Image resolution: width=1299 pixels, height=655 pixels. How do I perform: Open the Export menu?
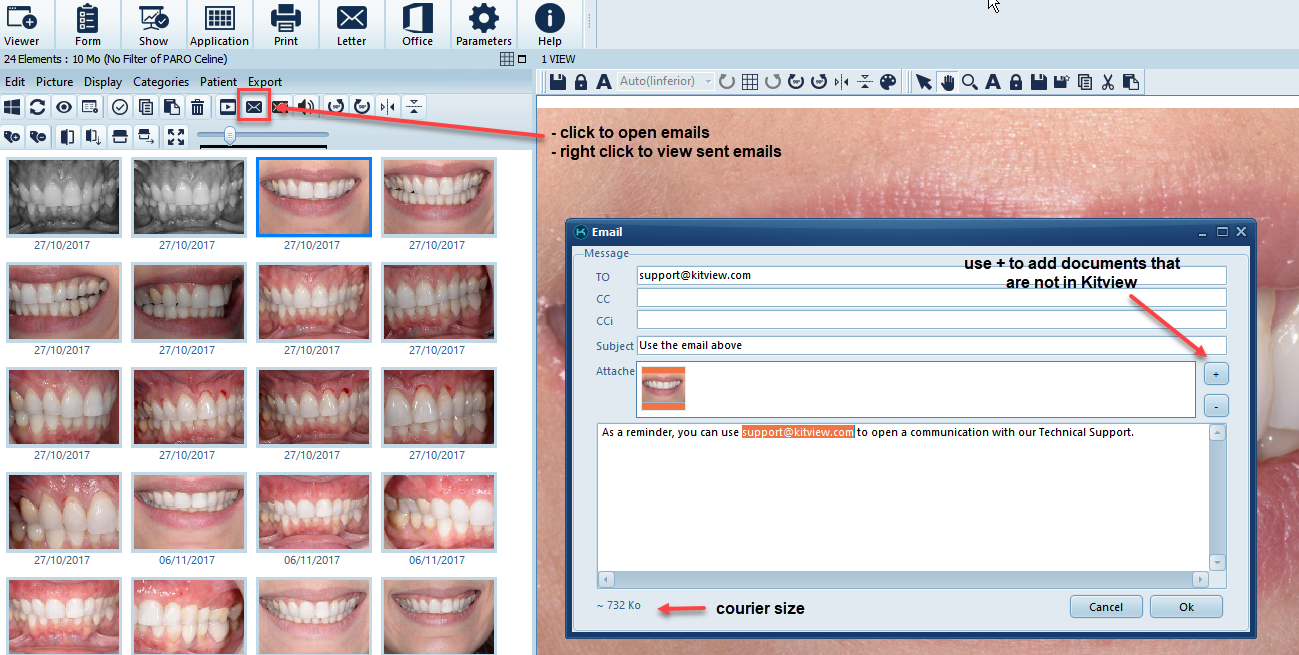pos(265,82)
